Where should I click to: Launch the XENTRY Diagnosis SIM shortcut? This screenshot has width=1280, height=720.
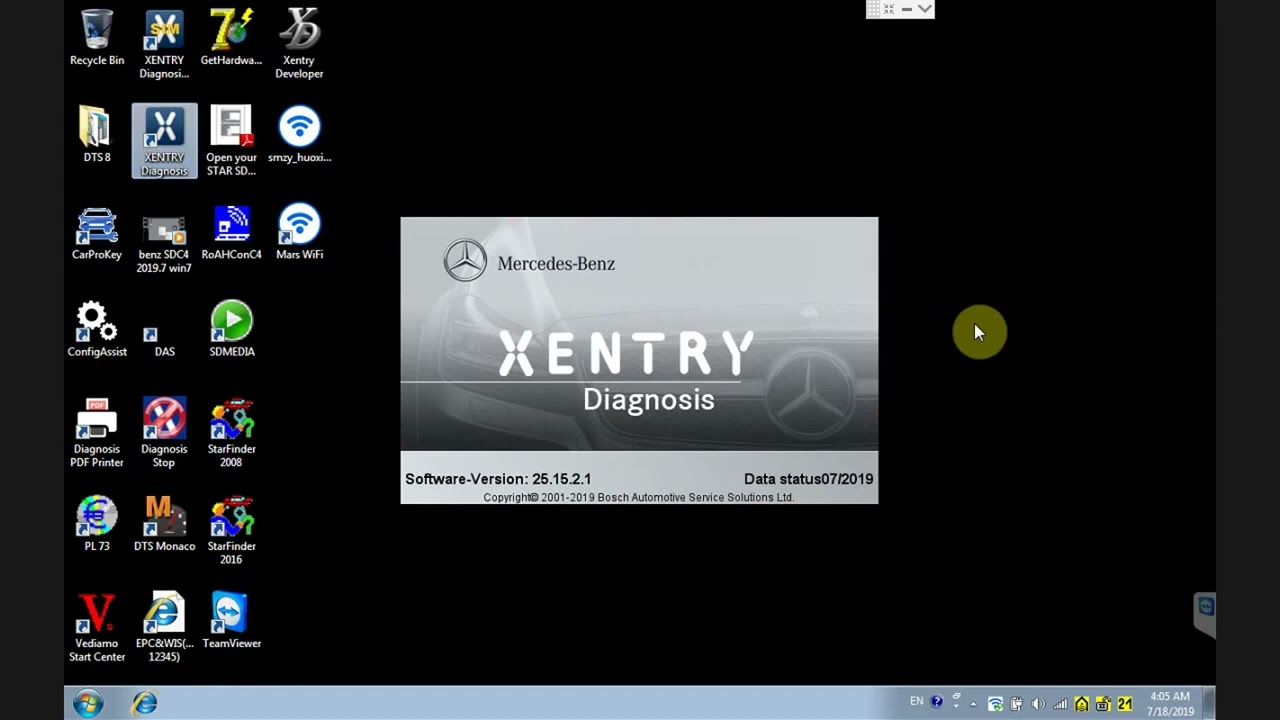164,45
